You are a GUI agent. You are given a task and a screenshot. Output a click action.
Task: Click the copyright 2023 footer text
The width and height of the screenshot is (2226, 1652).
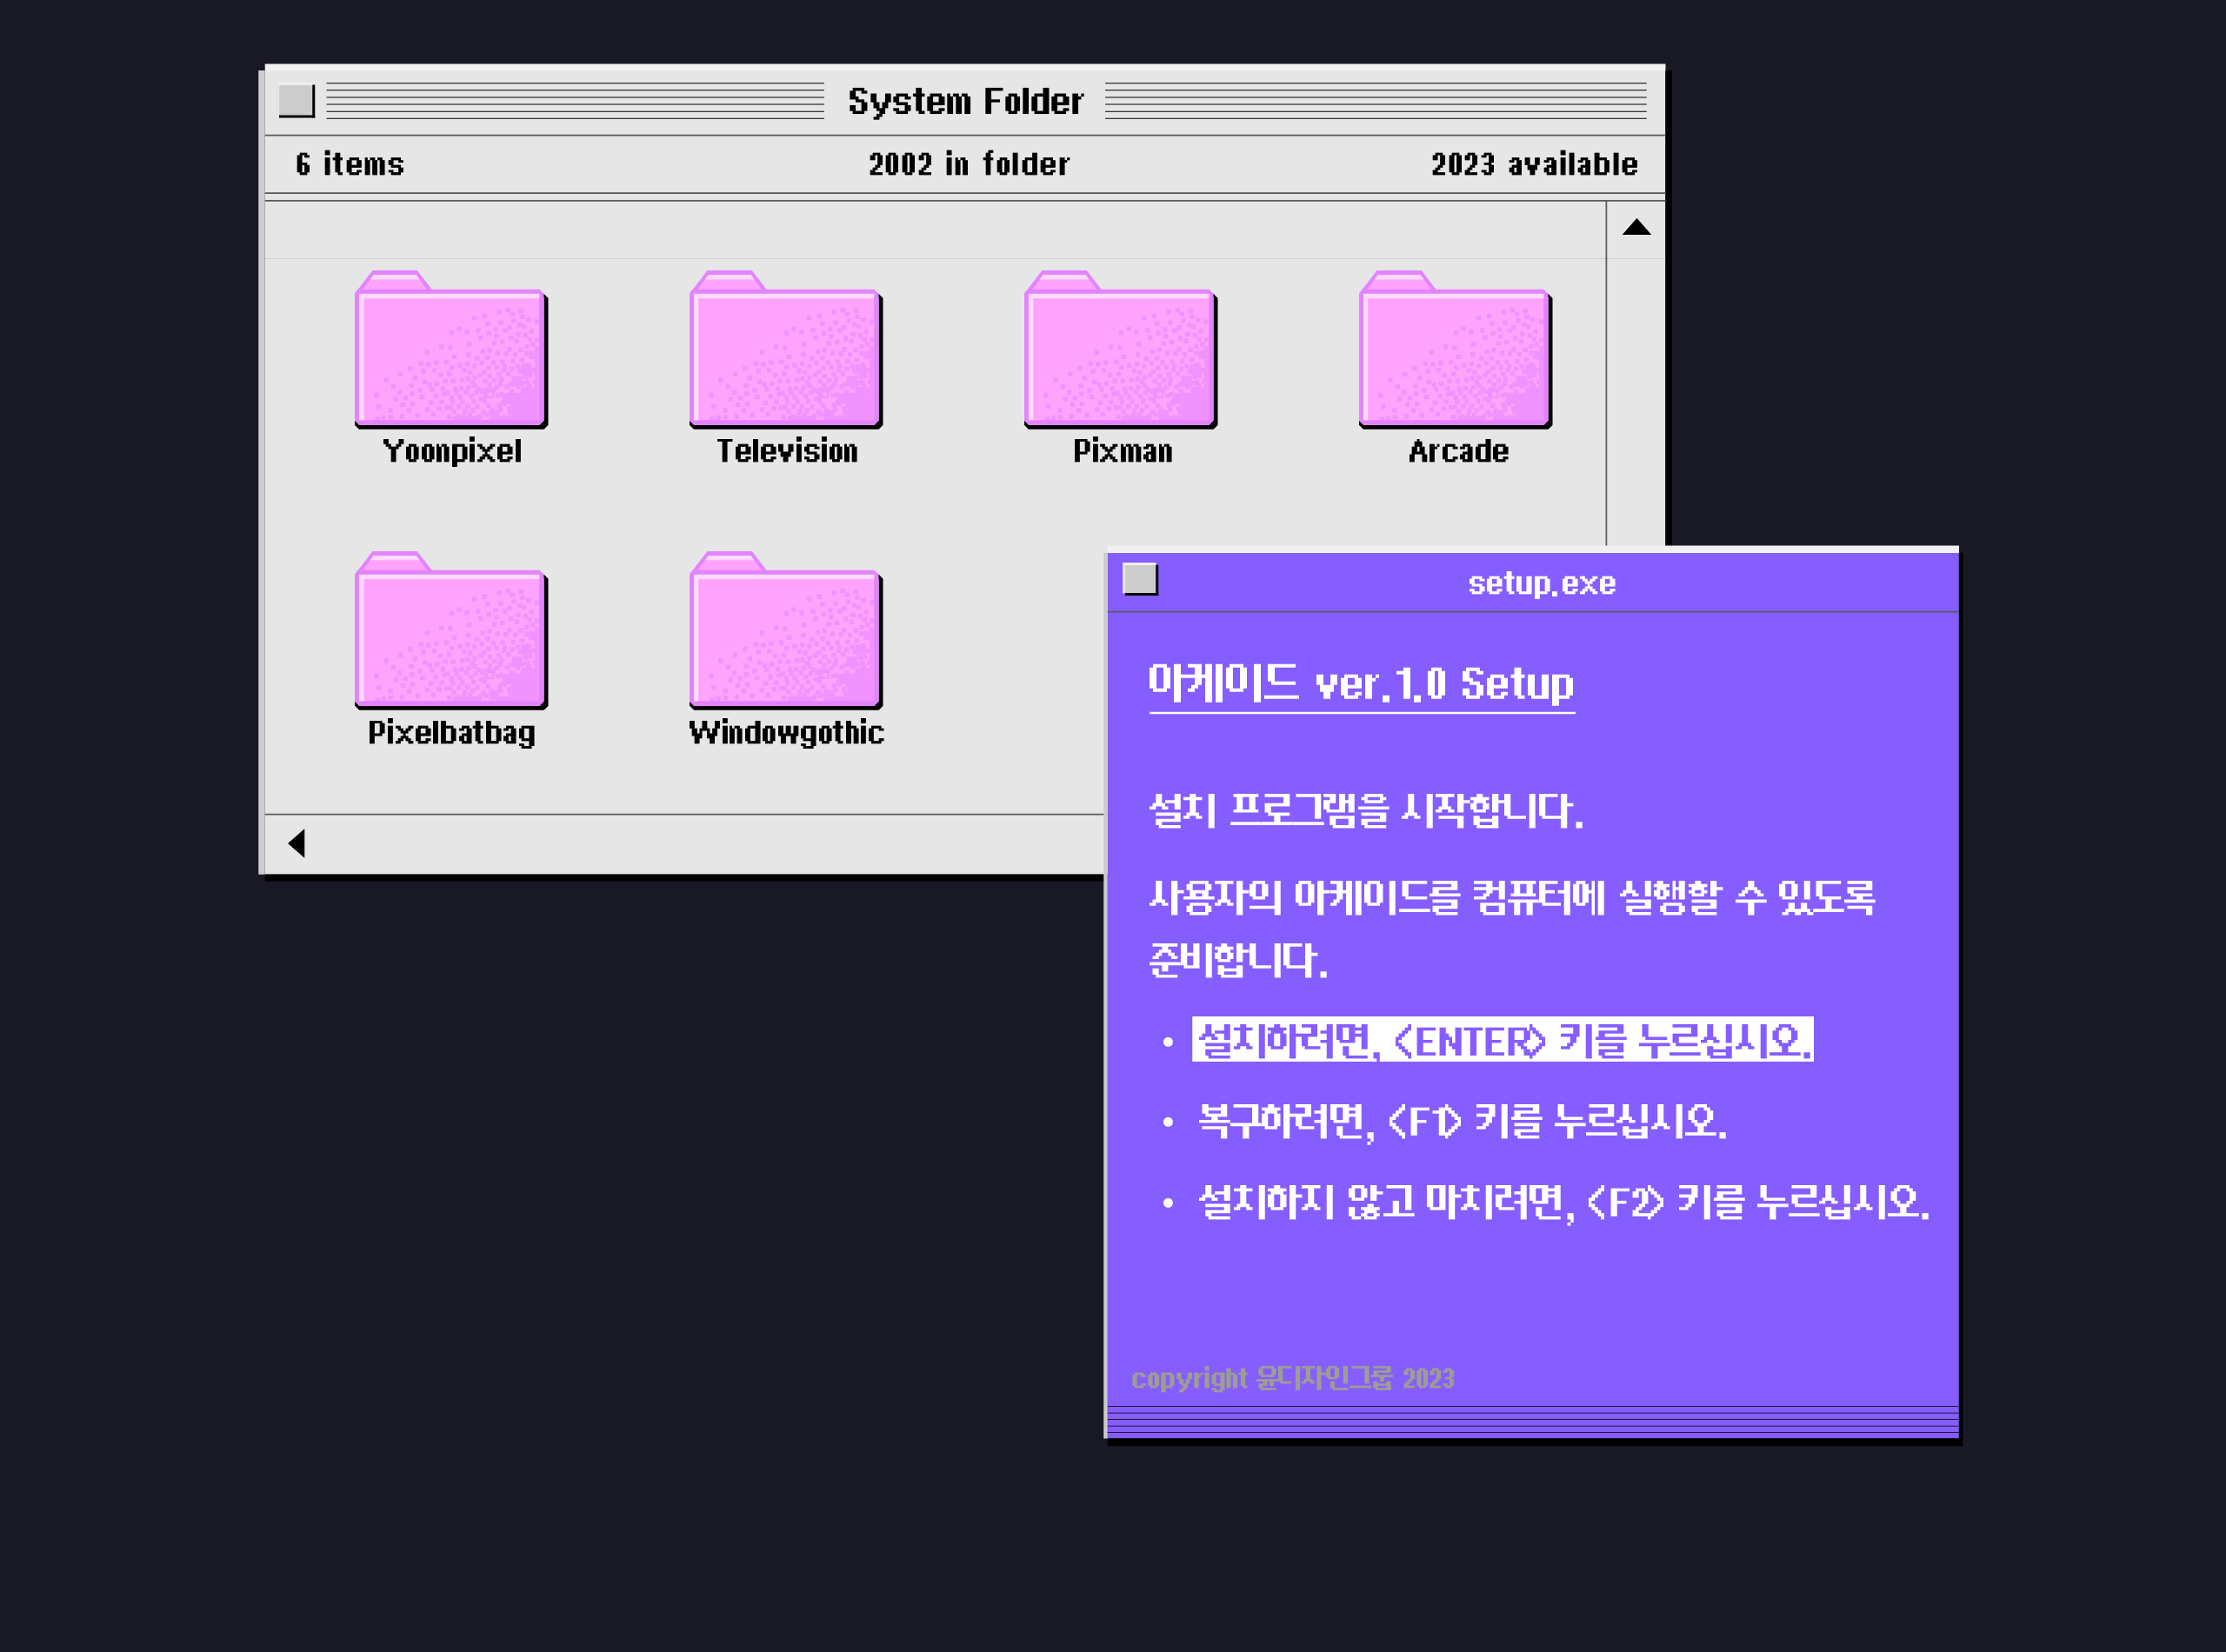tap(1292, 1378)
